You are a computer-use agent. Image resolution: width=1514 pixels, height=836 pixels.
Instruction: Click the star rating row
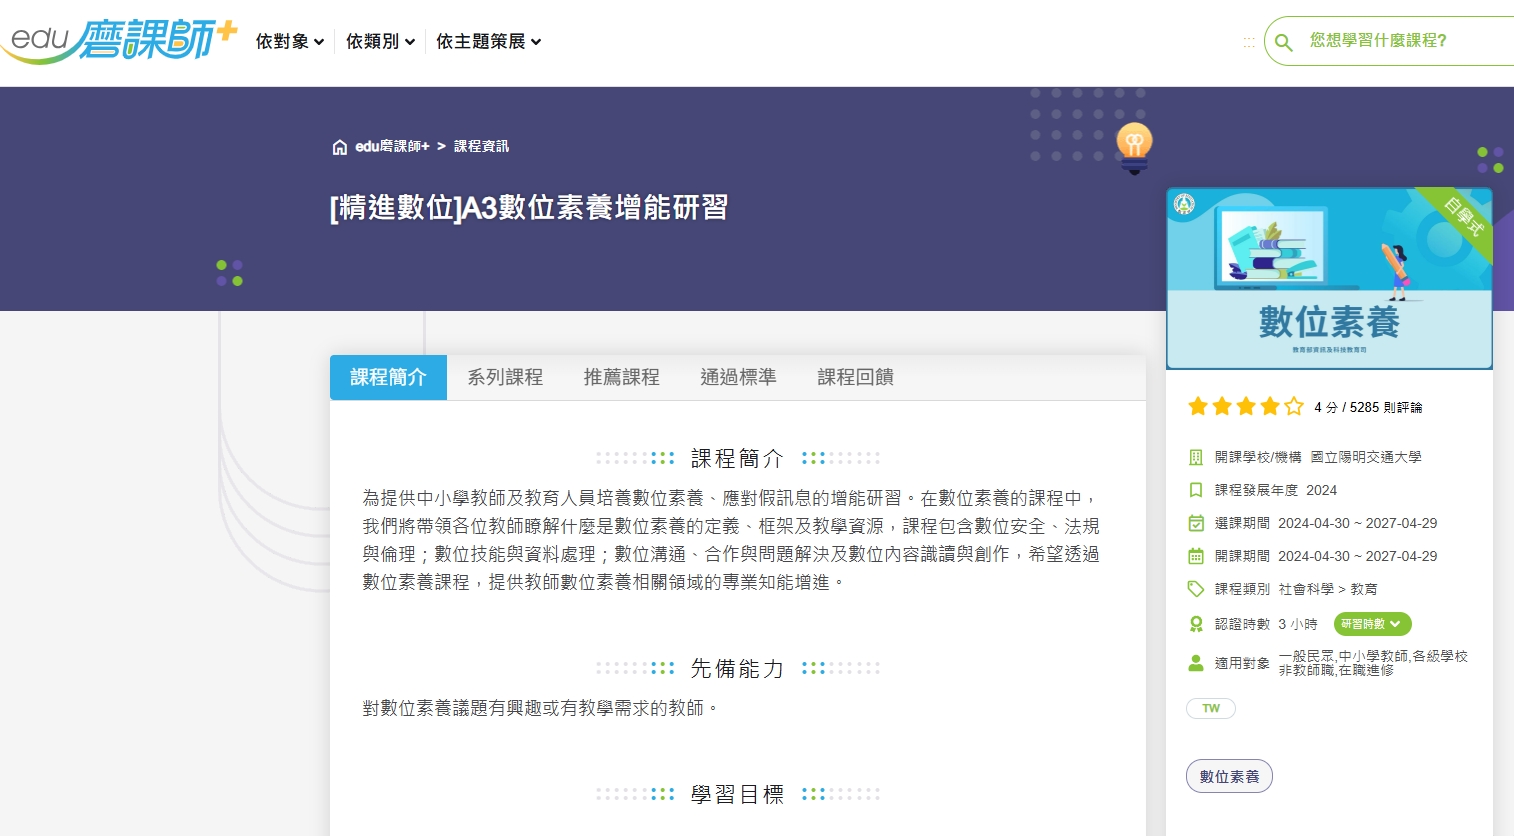pyautogui.click(x=1245, y=406)
